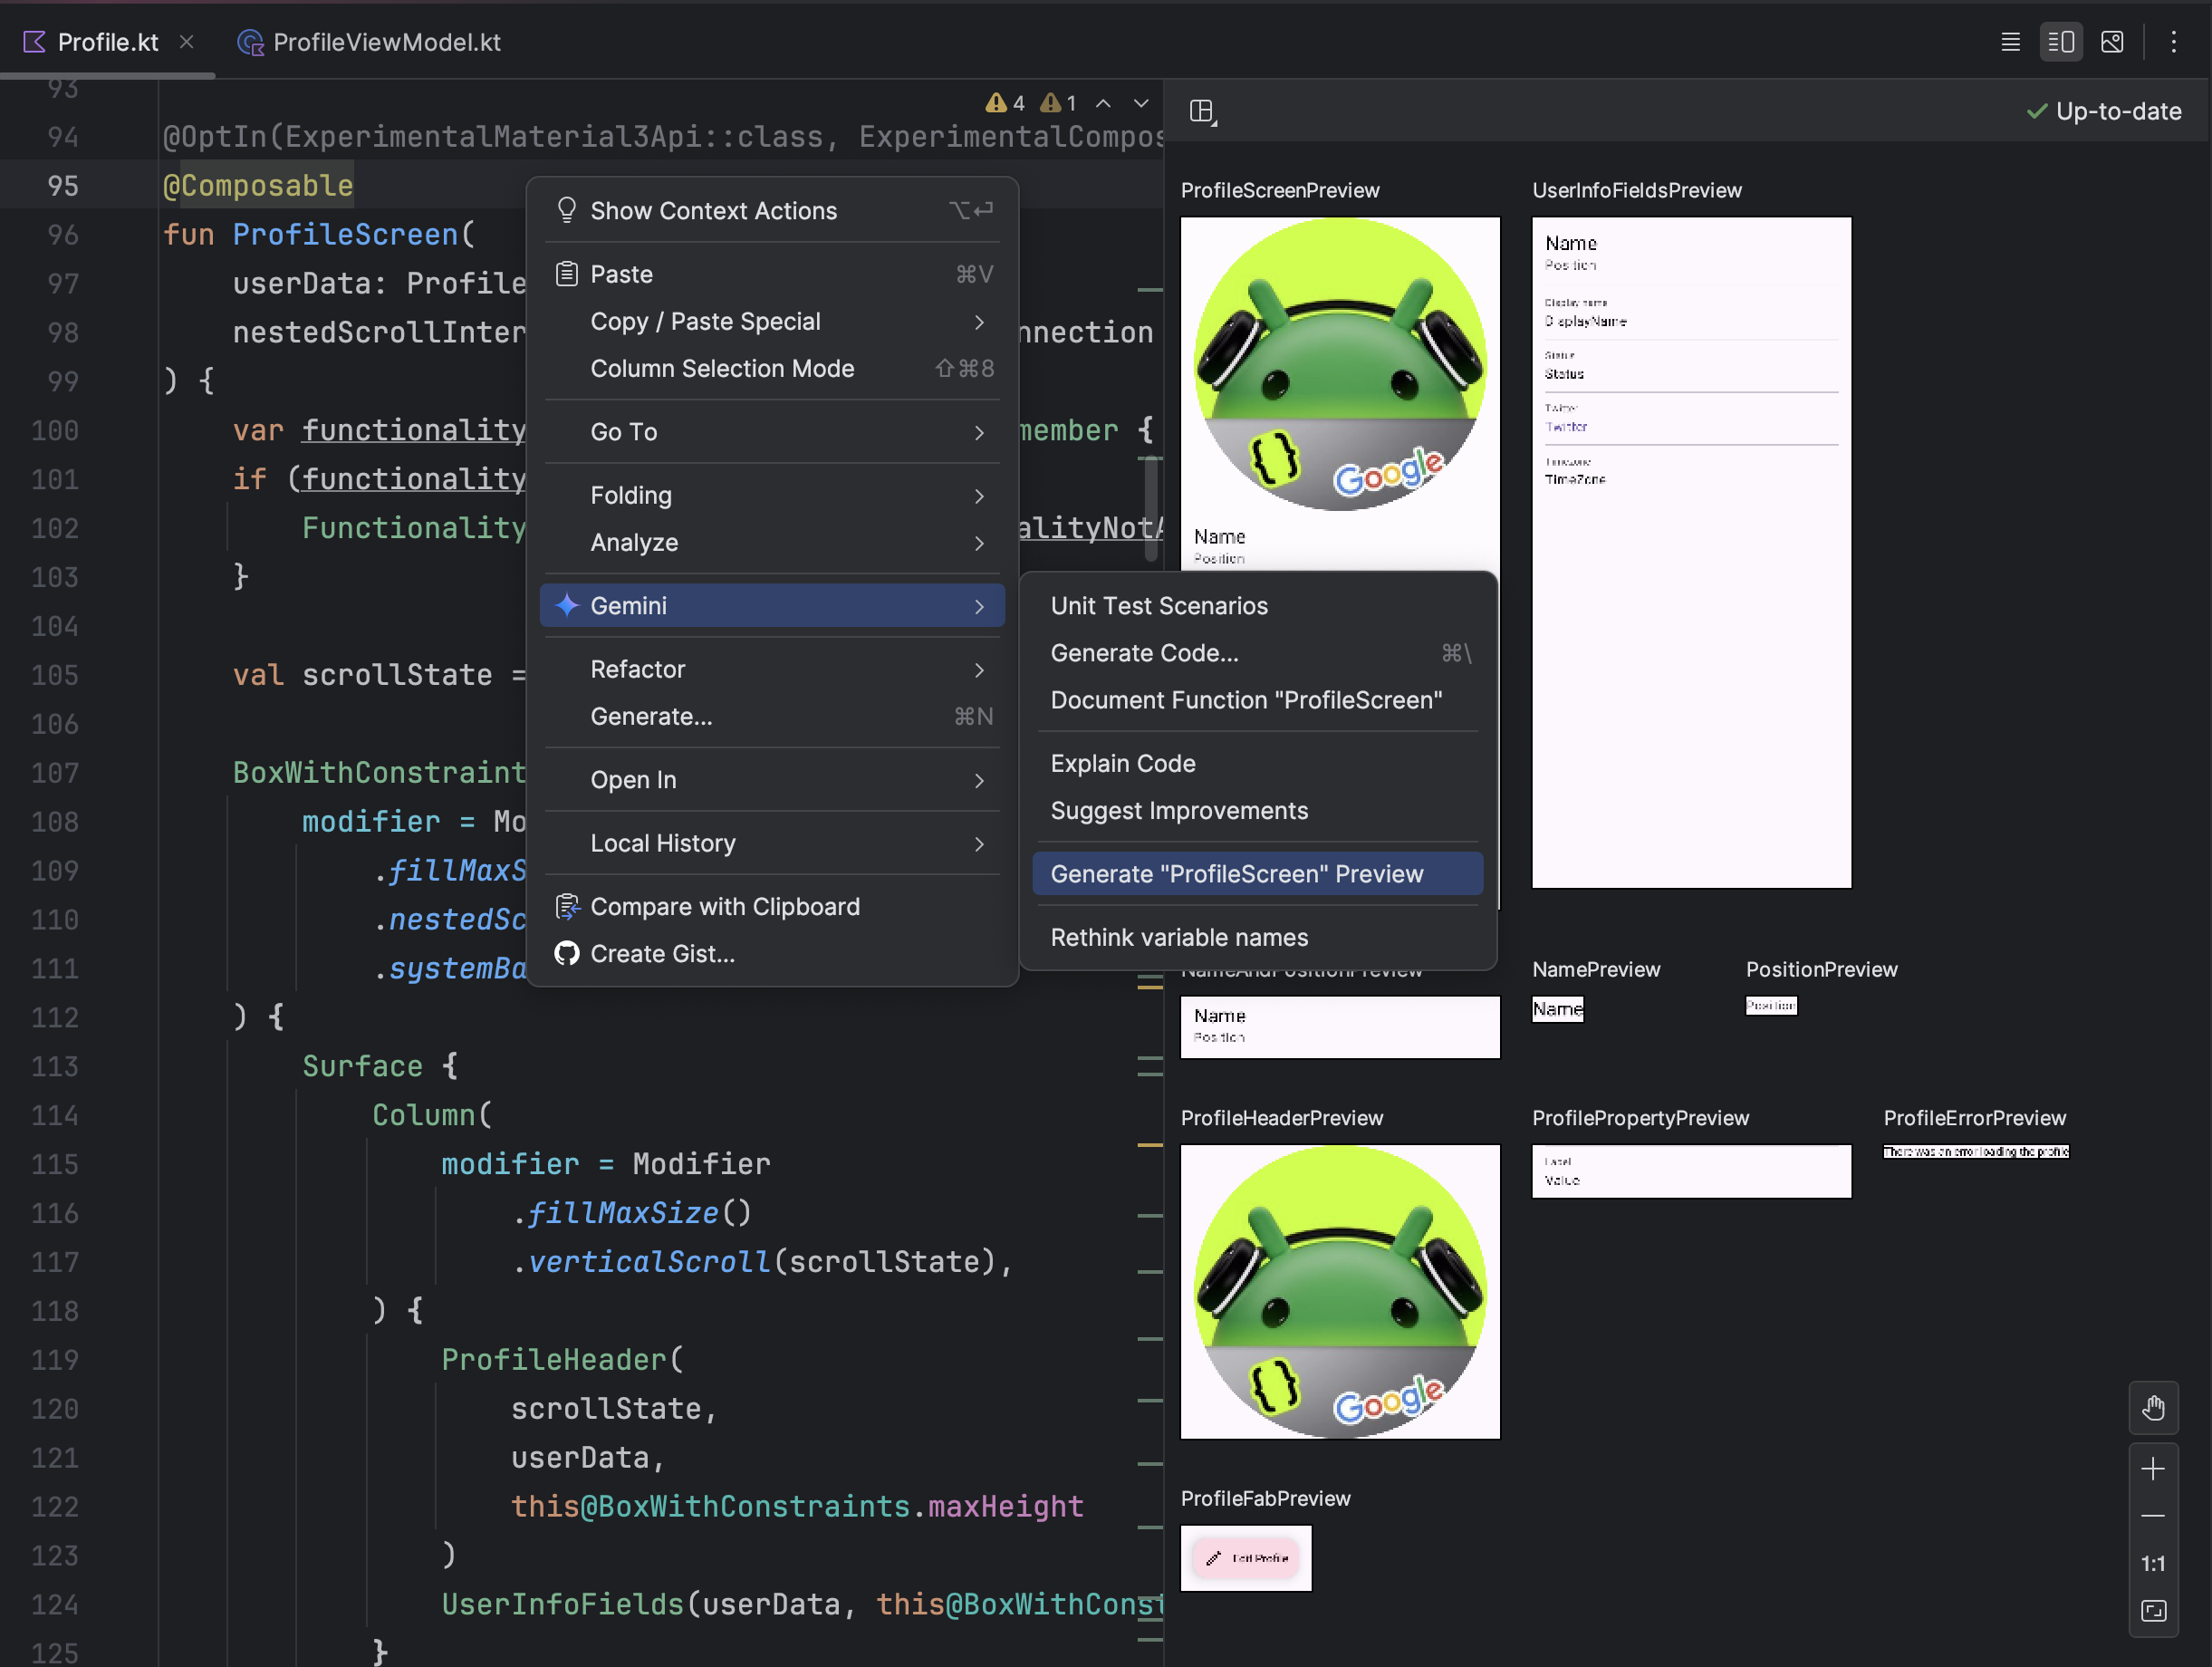Select 'Unit Test Scenarios' from Gemini
Screen dimensions: 2212x1667
pos(1160,604)
